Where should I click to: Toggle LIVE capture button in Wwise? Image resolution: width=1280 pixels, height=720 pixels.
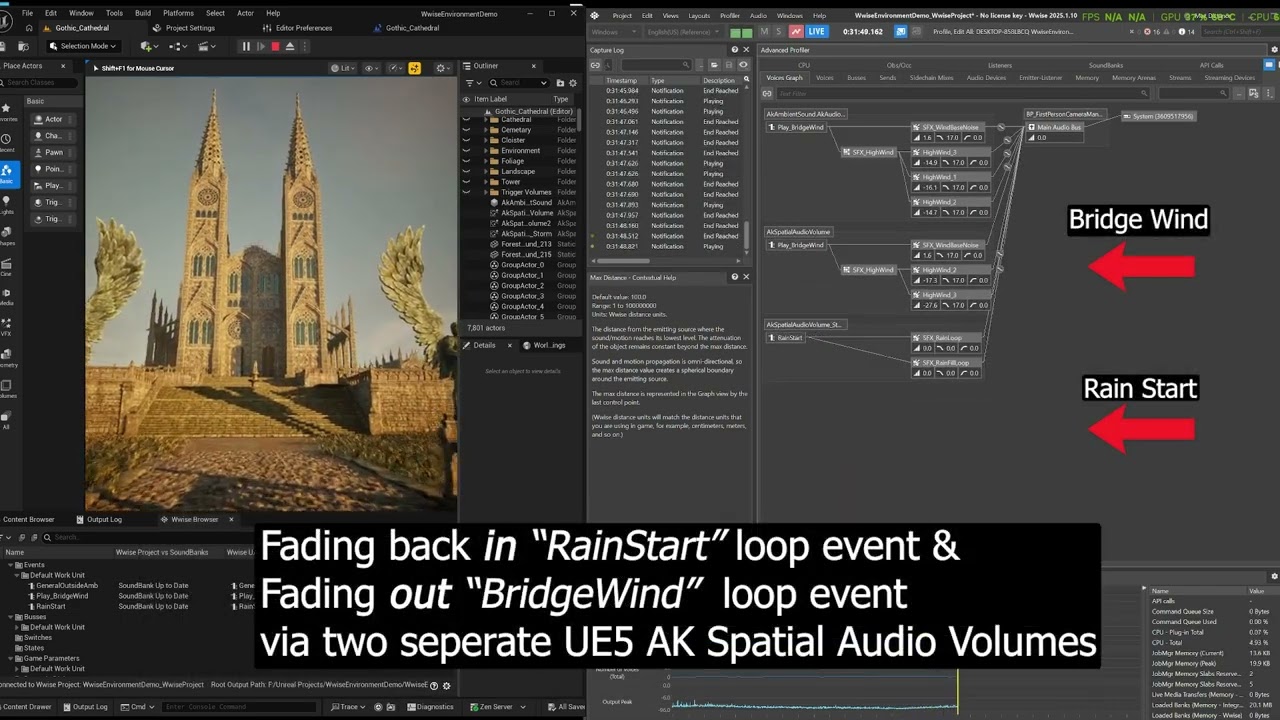click(x=817, y=32)
